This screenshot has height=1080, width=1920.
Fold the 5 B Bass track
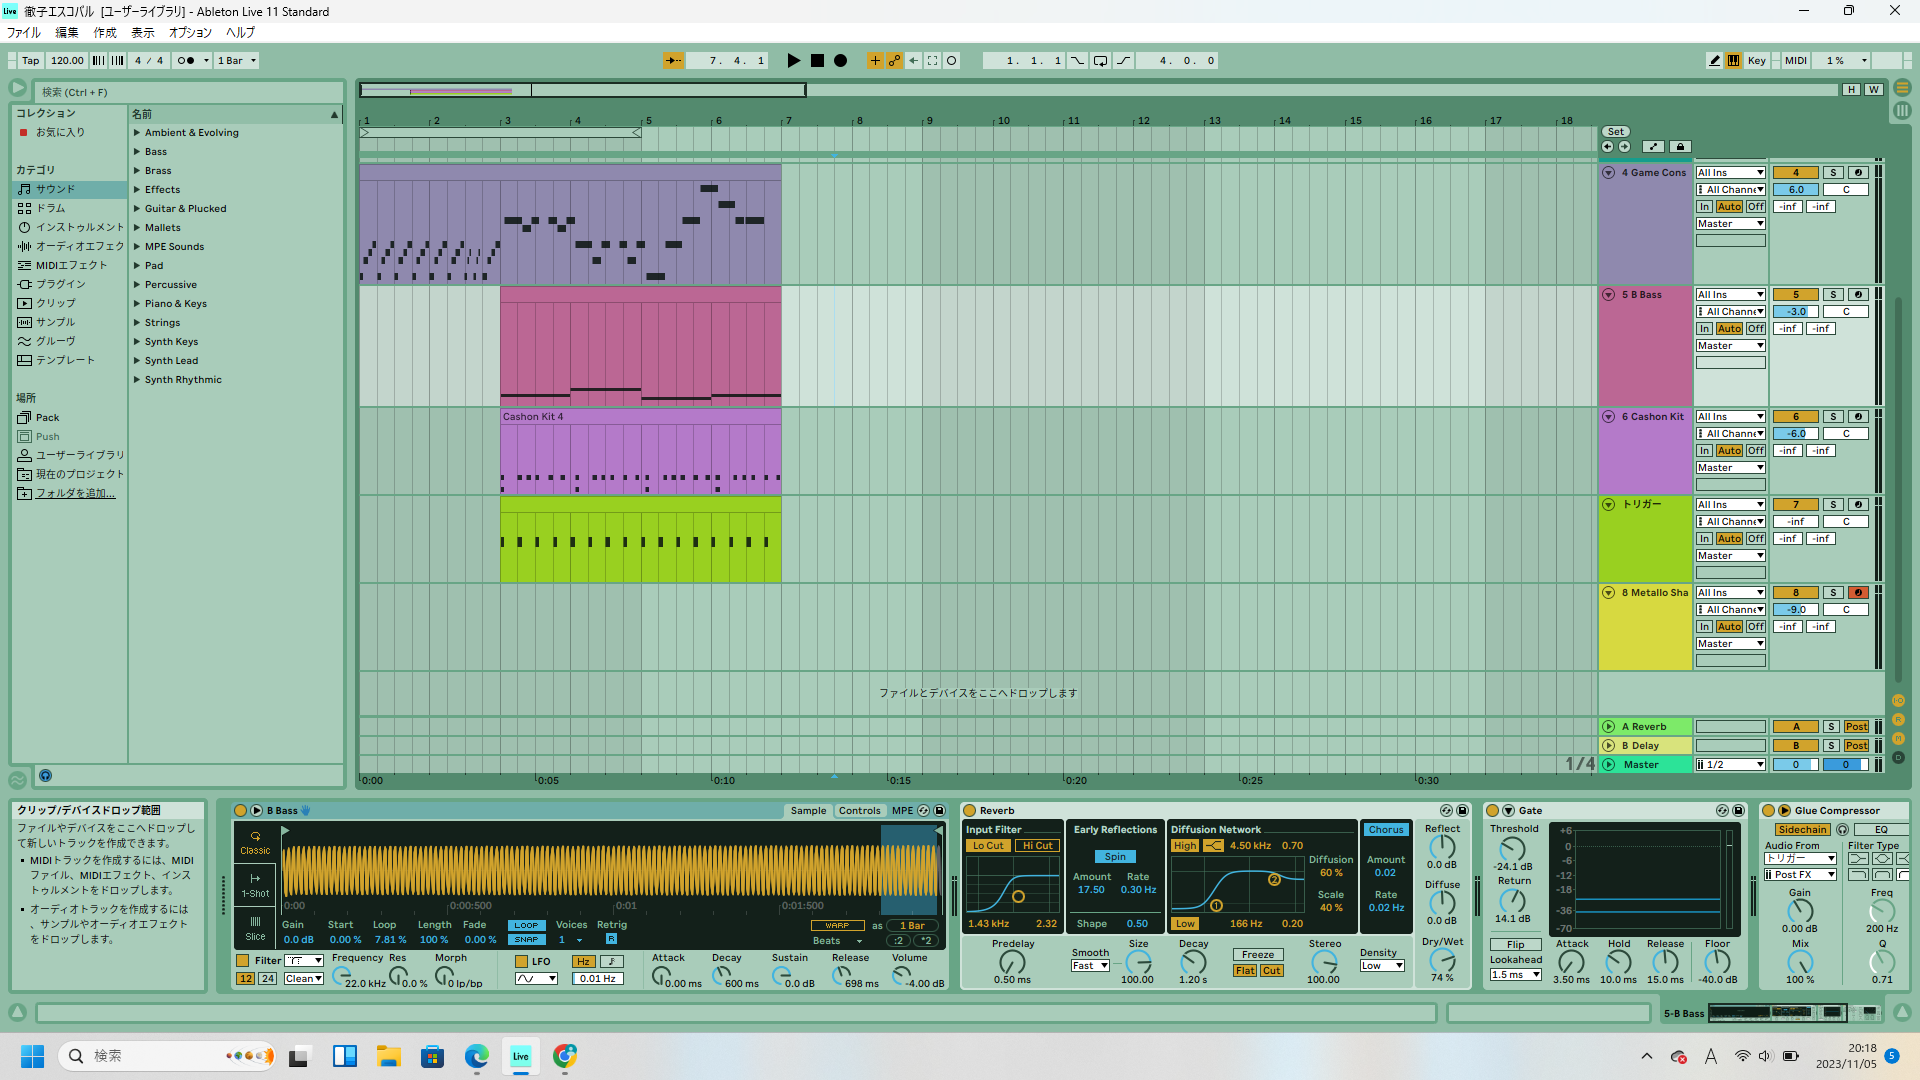[1609, 295]
